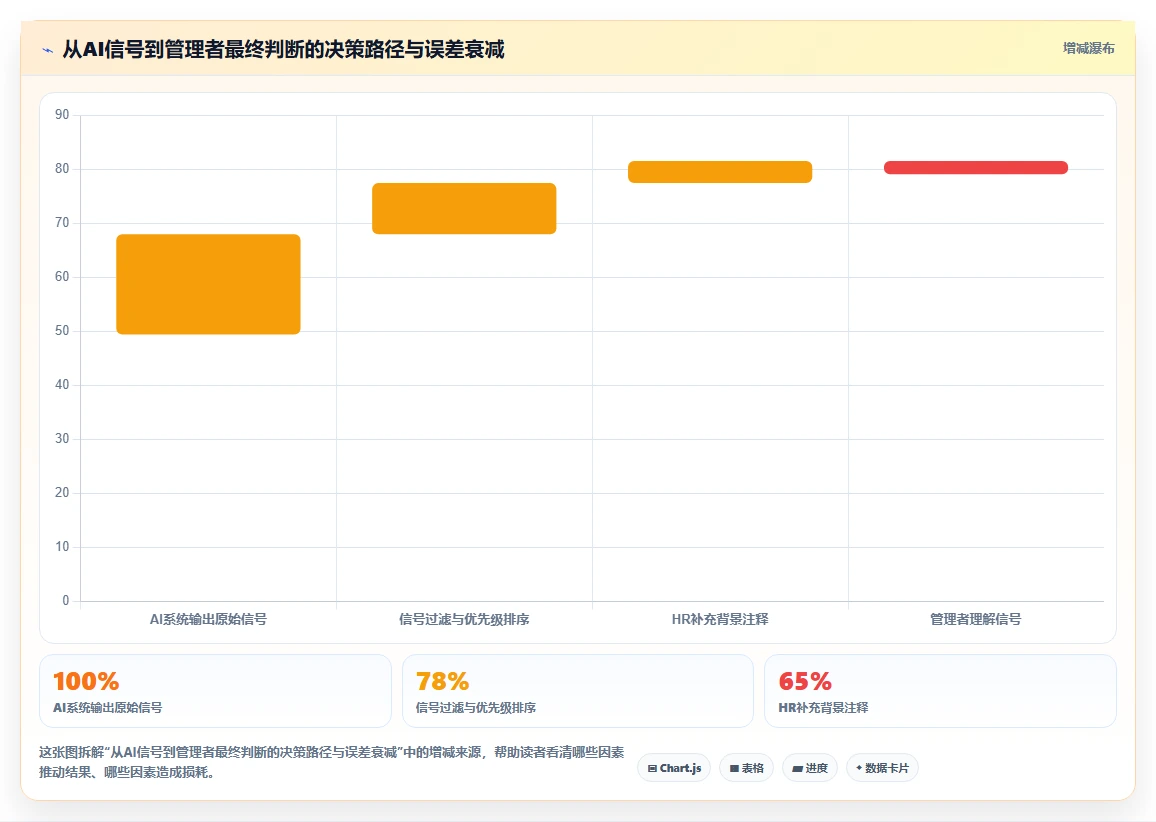Click the AI系统输出原始信号 orange waterfall bar
Viewport: 1156px width, 822px height.
[x=208, y=285]
